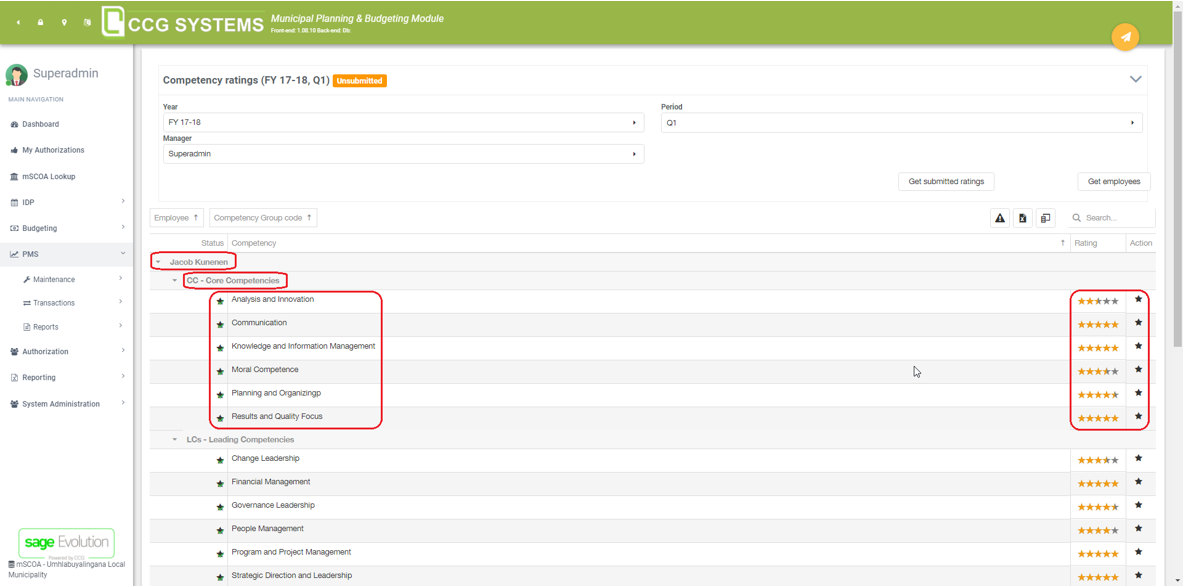Click the lock icon in the header
The image size is (1186, 587).
[x=41, y=22]
